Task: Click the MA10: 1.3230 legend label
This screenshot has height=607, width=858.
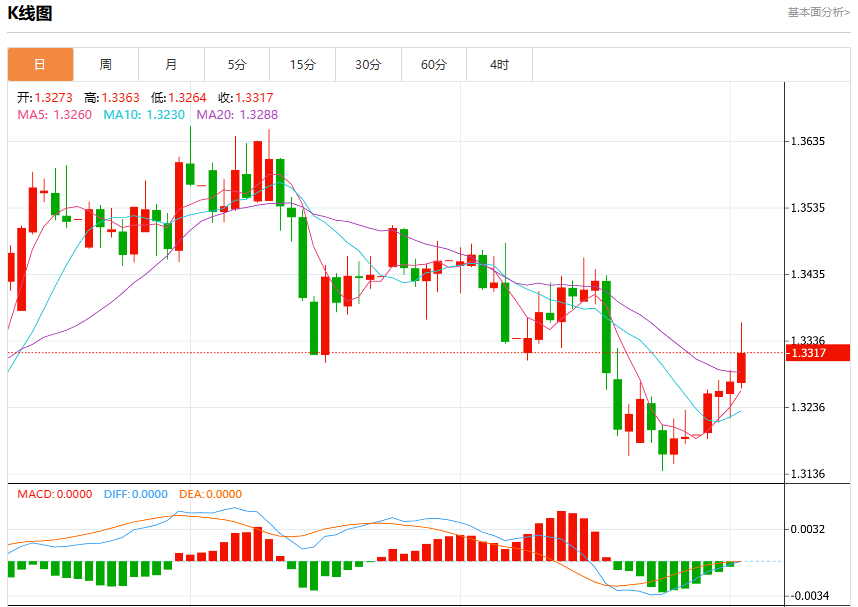Action: [144, 114]
